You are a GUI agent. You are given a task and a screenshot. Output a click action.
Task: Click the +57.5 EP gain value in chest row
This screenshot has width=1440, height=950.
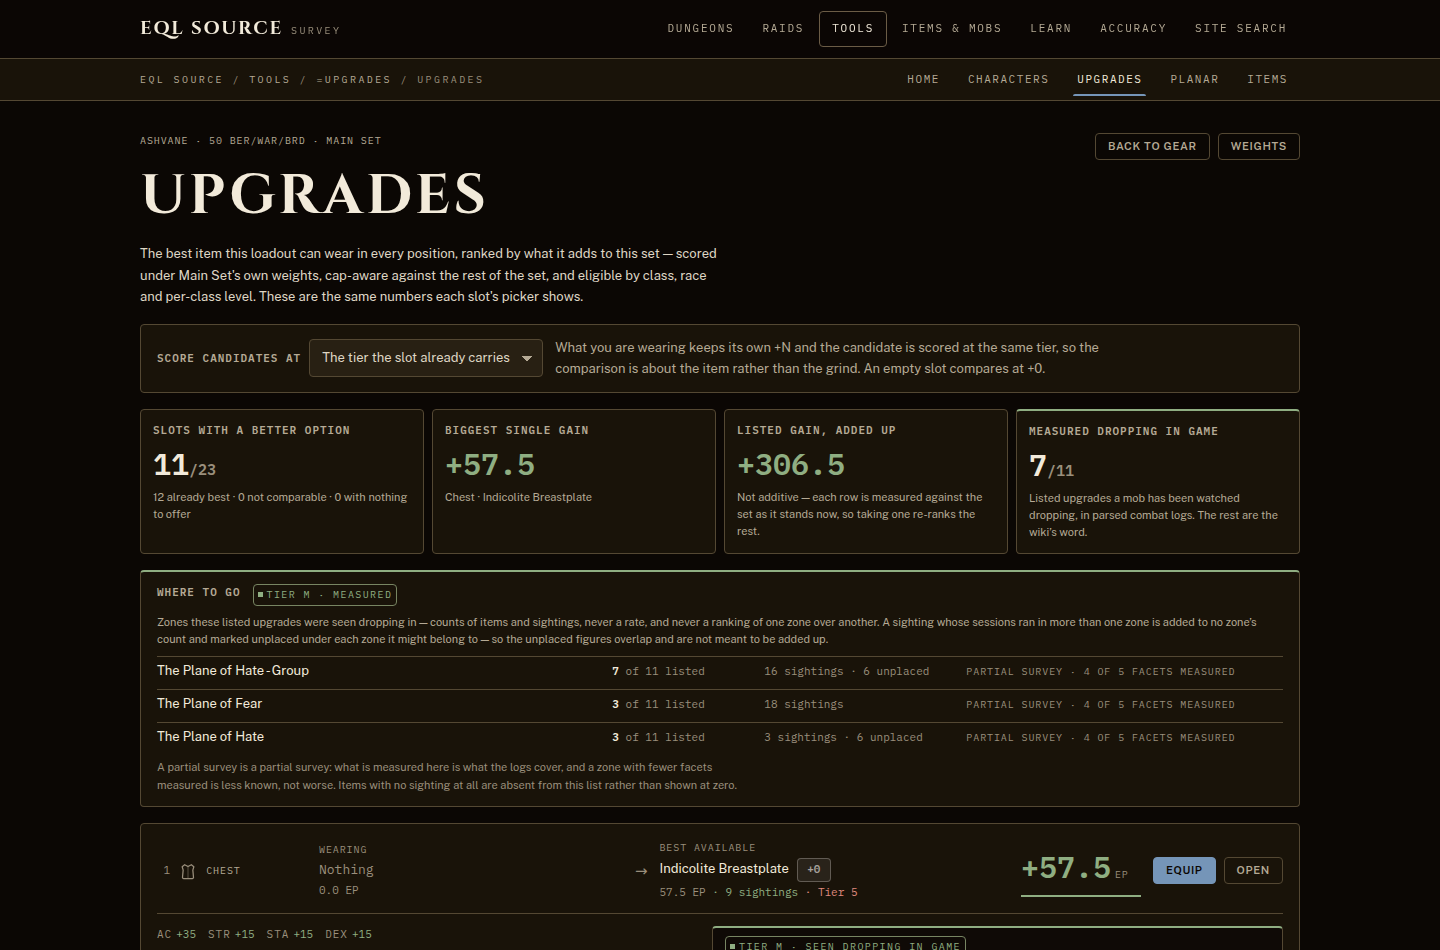pos(1075,868)
